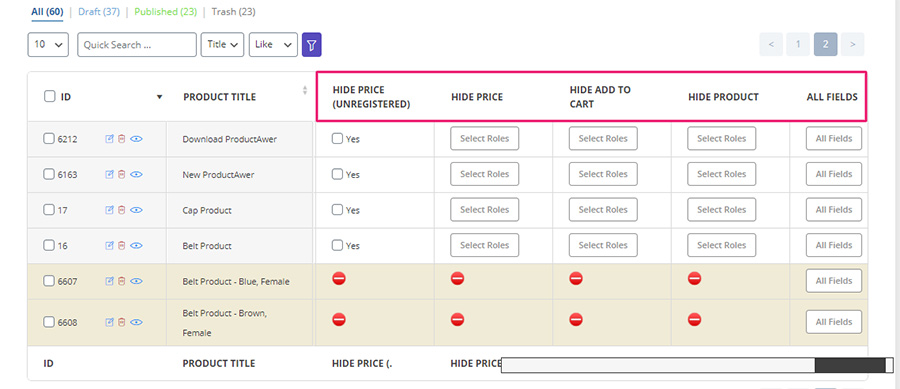Enable Yes for Download ProductAwer unregistered price
Screen dimensions: 900x389
tap(338, 138)
